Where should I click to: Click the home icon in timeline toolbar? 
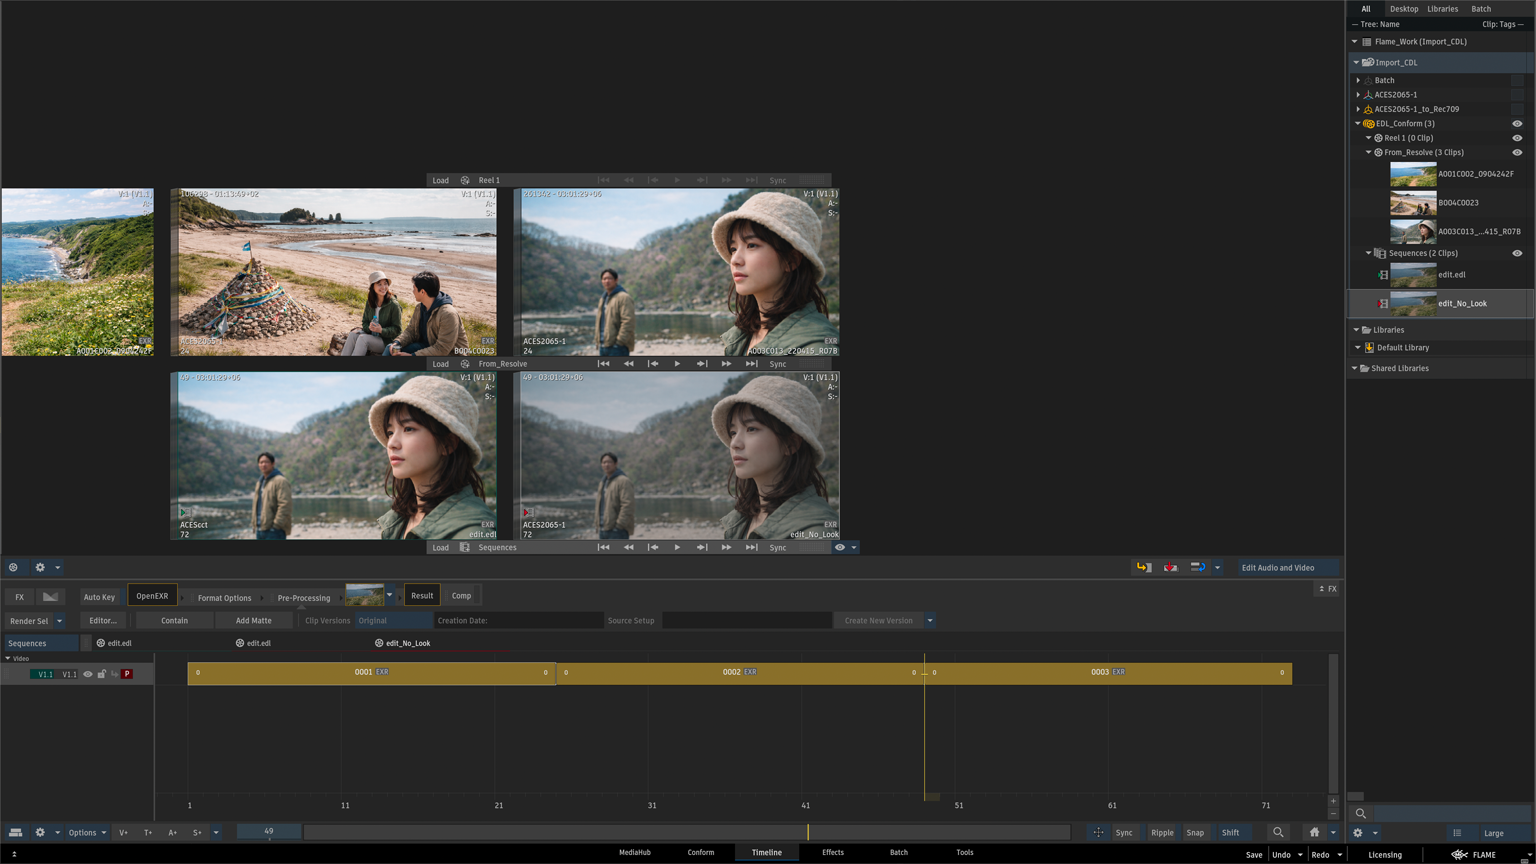(x=1314, y=832)
